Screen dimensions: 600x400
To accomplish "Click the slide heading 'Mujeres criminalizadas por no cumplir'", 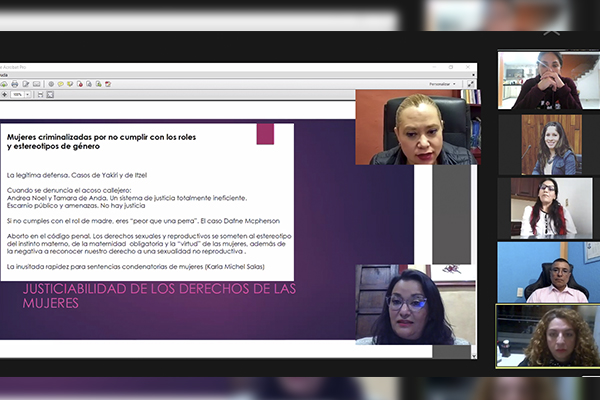I will pos(101,142).
